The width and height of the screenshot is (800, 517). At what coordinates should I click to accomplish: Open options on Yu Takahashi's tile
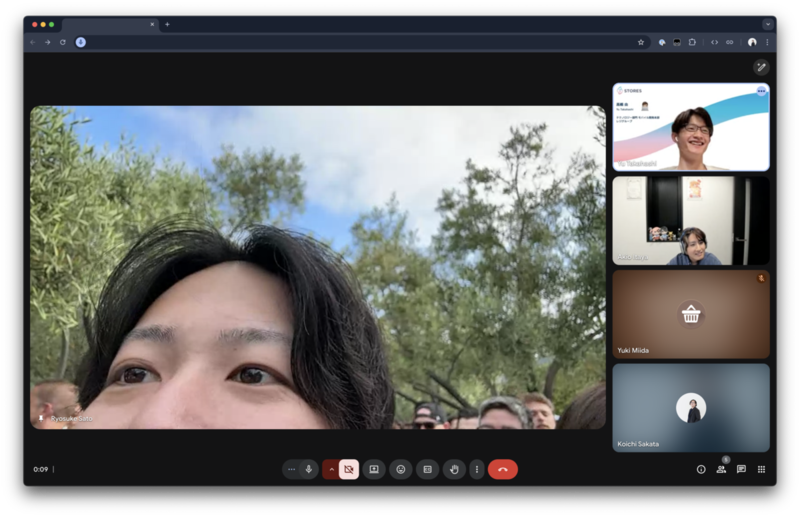pyautogui.click(x=761, y=91)
